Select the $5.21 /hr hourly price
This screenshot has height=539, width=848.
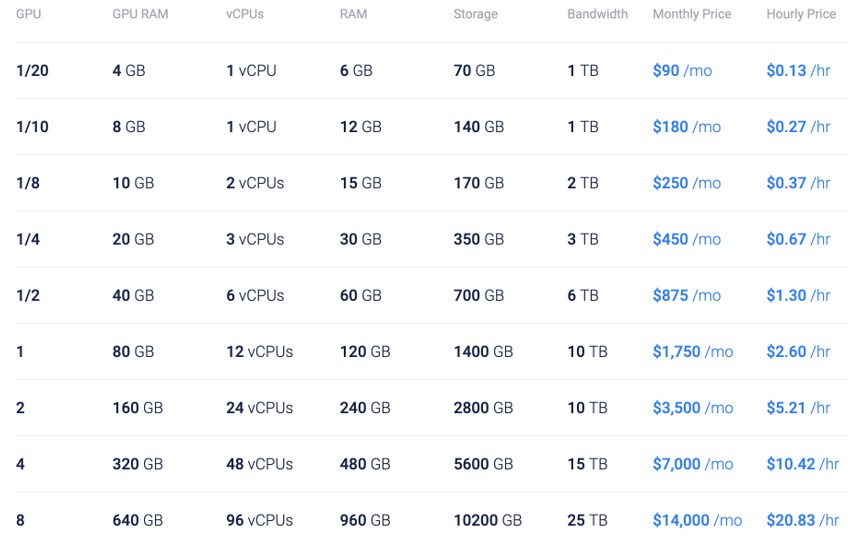pos(798,408)
